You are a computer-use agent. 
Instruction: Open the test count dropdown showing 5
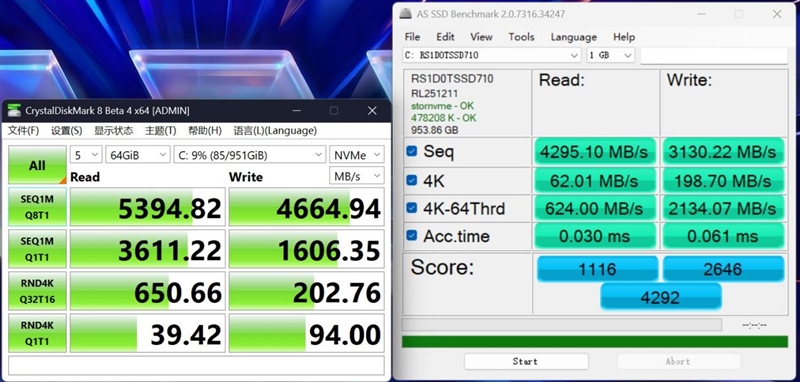coord(86,155)
